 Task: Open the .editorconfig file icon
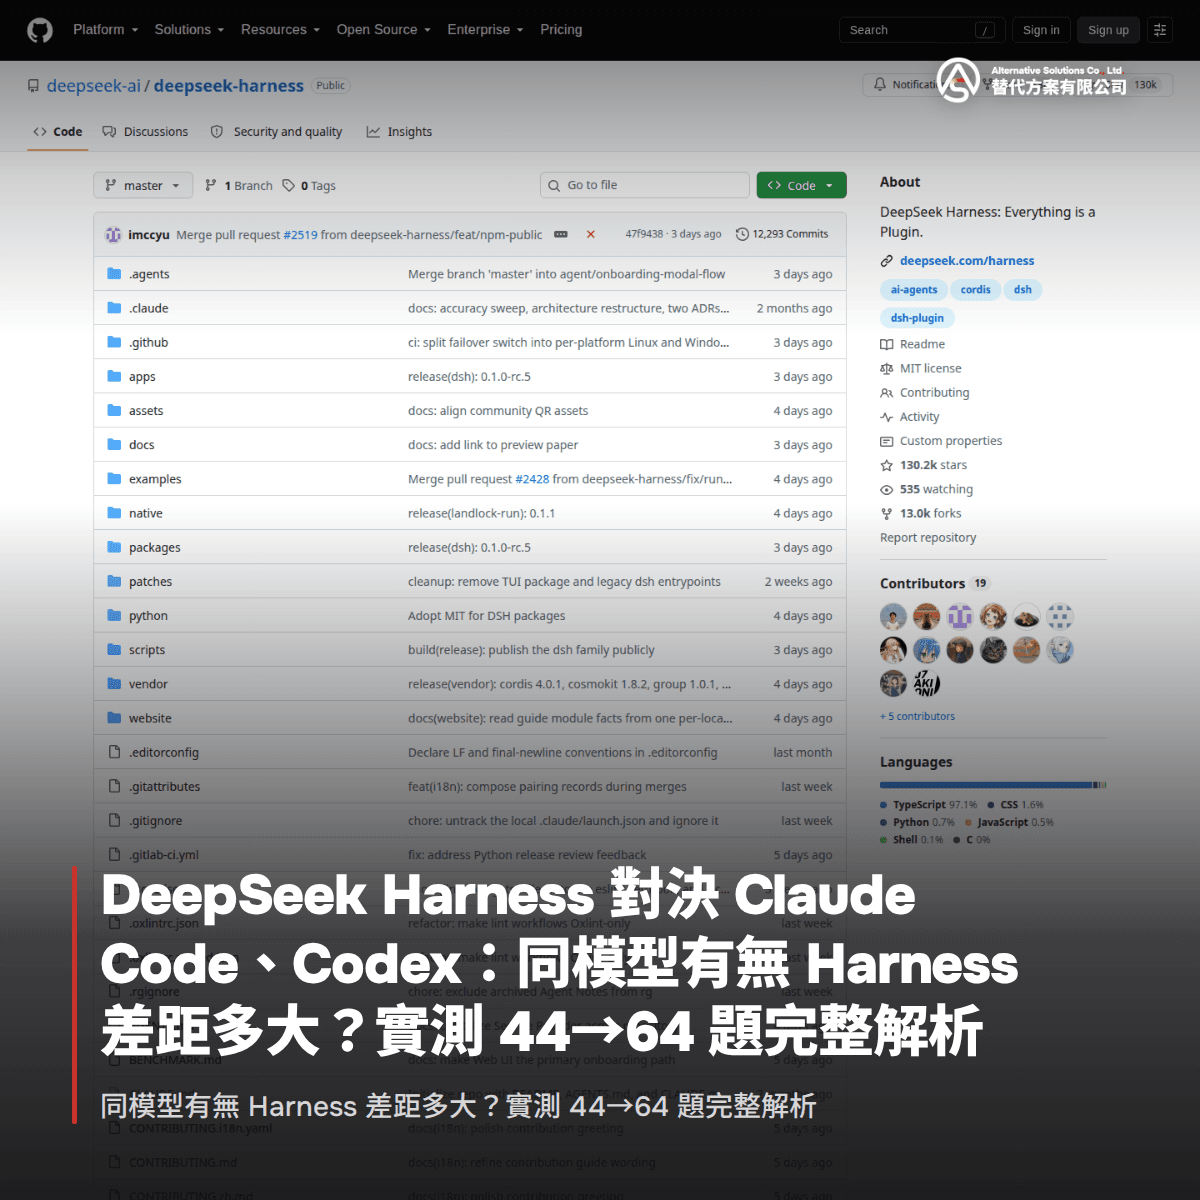point(114,752)
